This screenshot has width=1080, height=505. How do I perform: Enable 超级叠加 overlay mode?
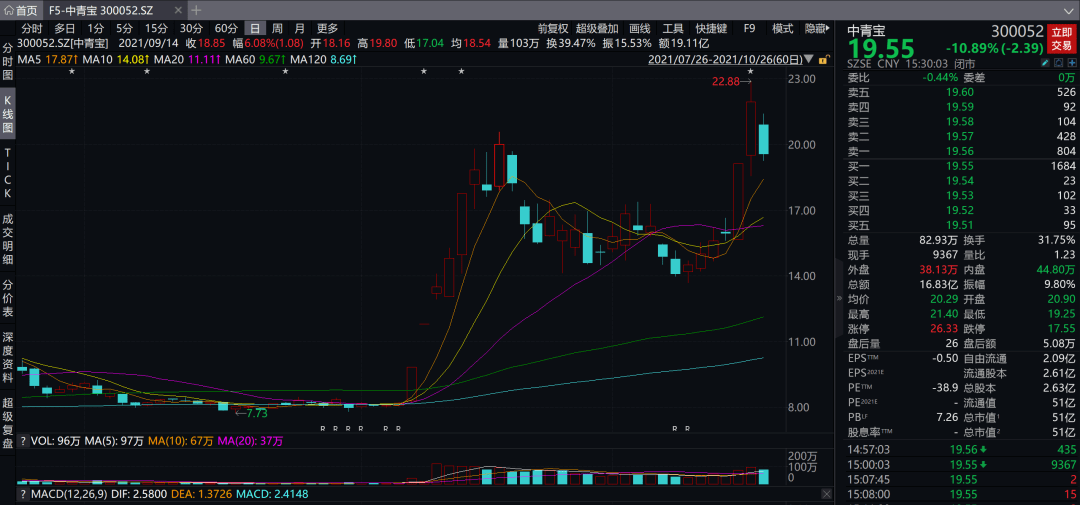point(597,28)
